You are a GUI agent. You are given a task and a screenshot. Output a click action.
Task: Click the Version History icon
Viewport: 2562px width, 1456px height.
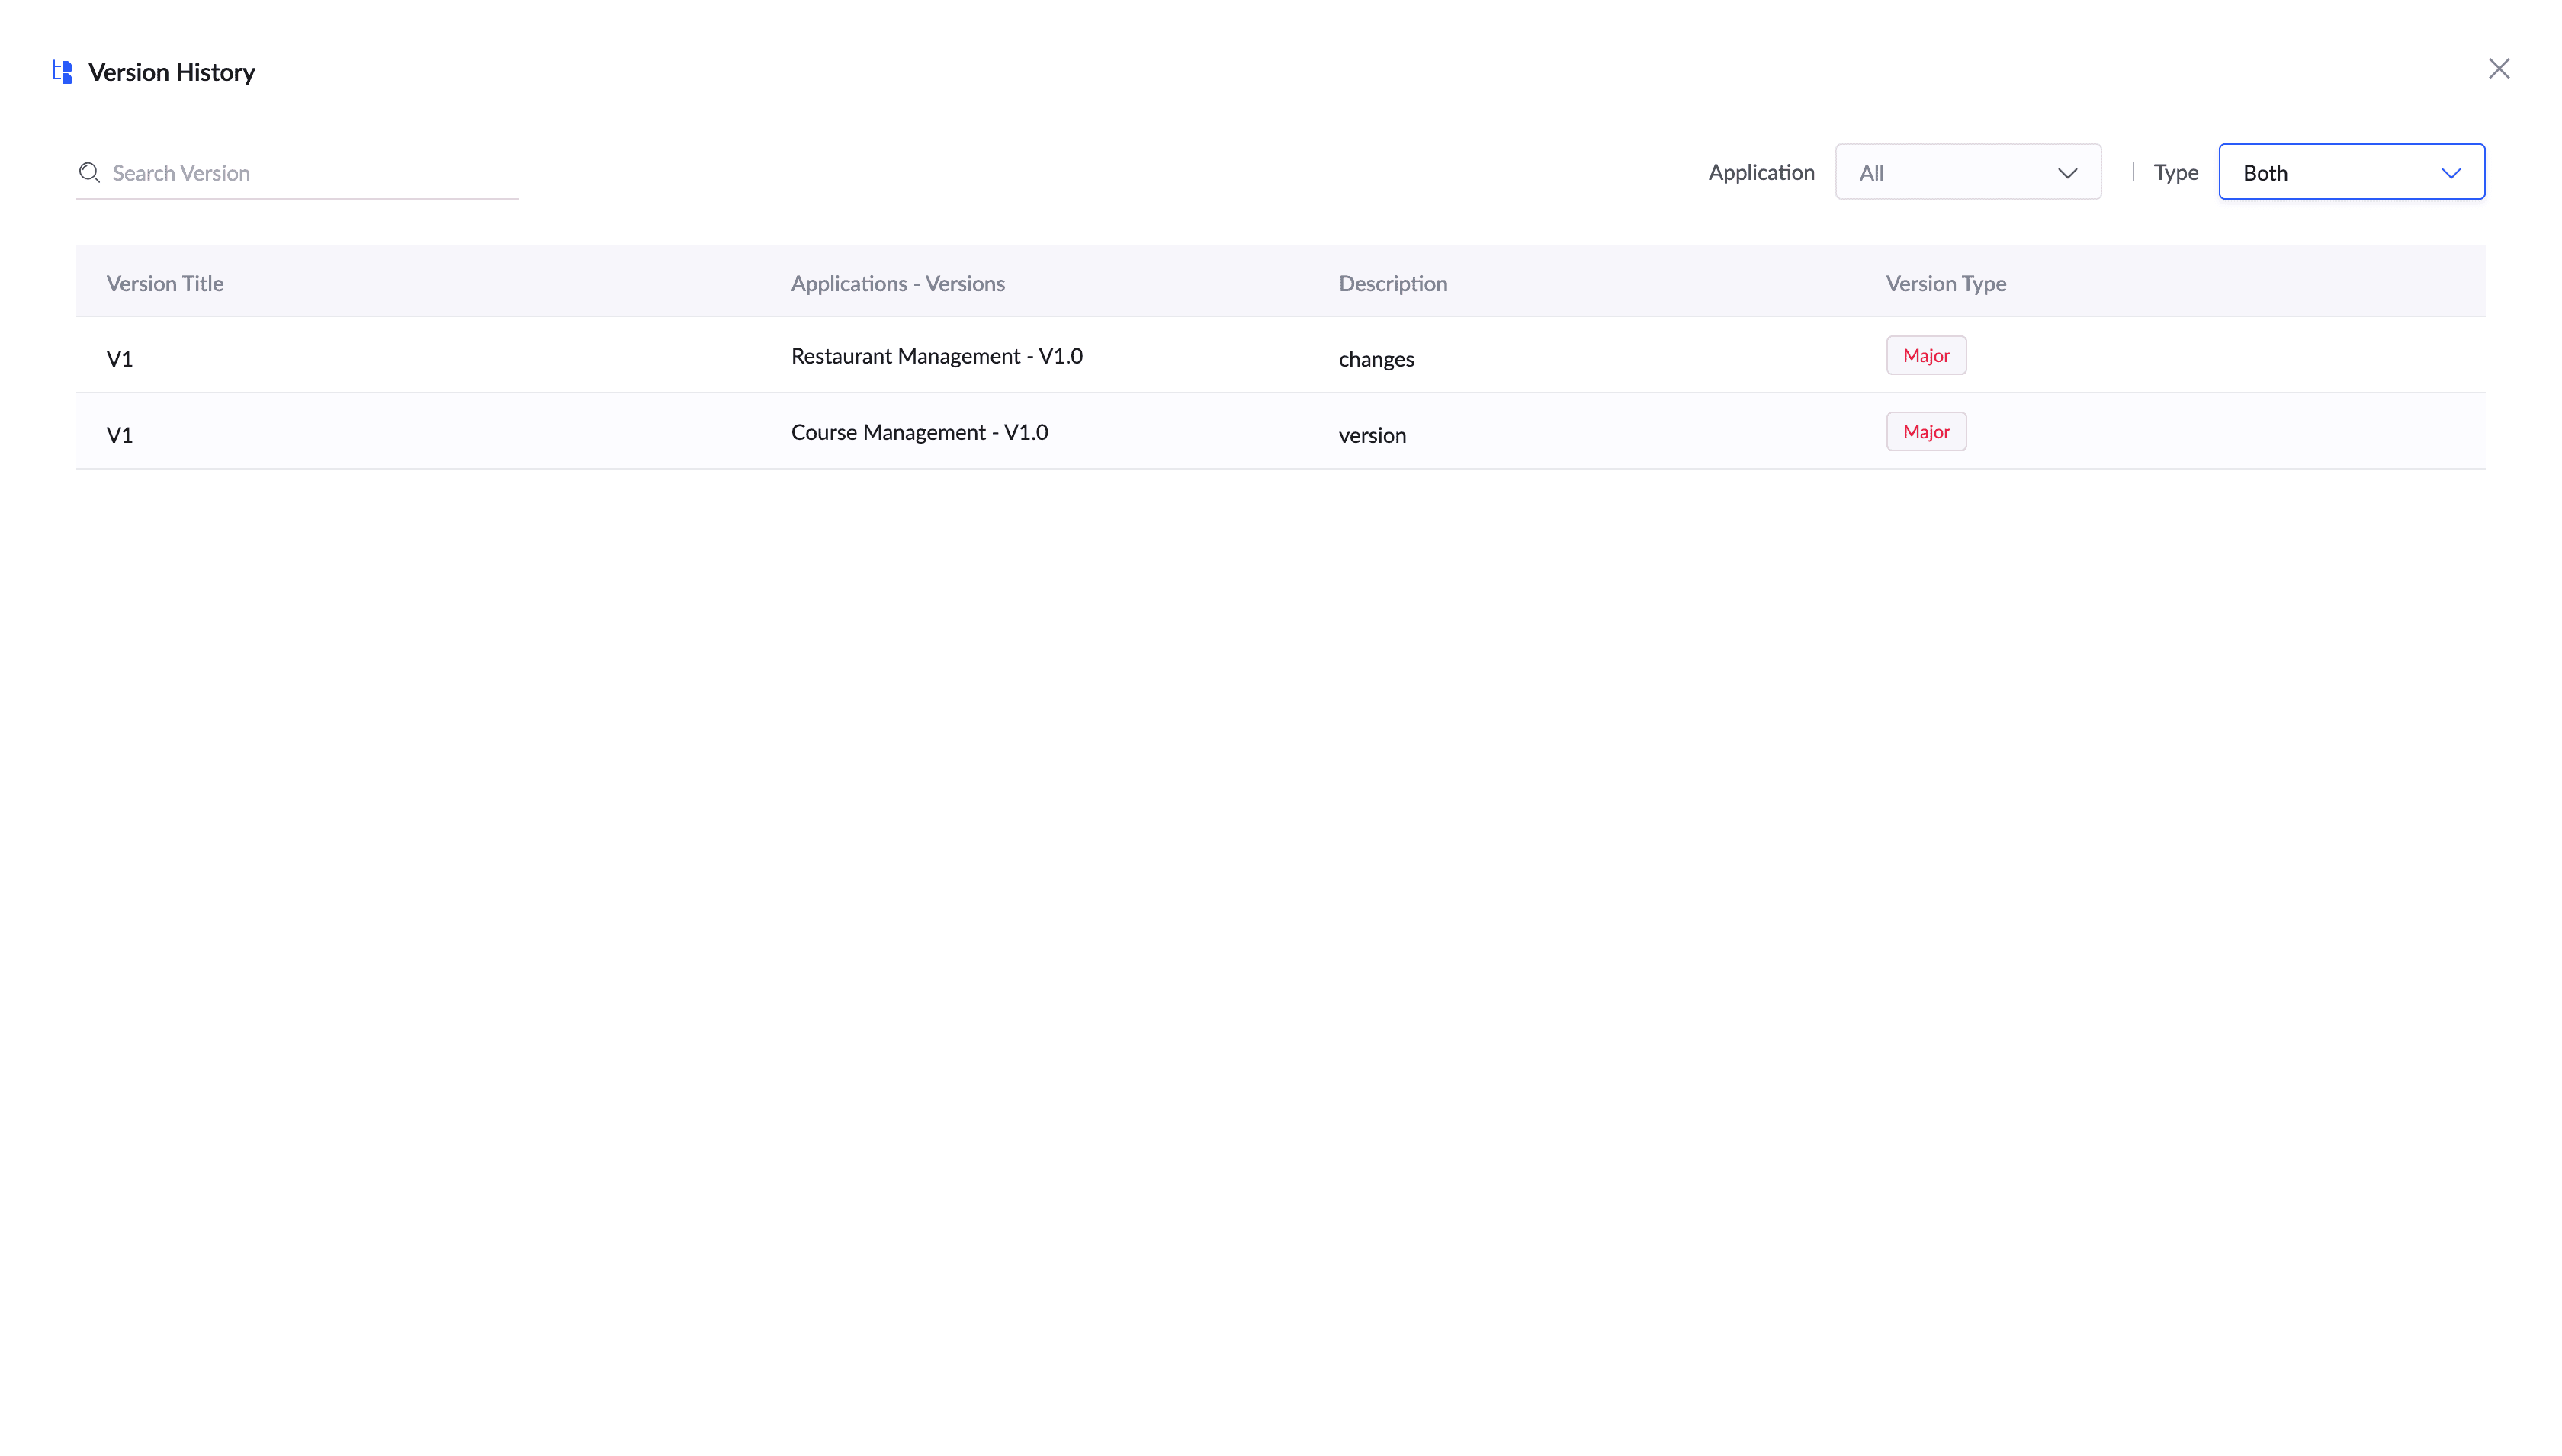[x=62, y=72]
